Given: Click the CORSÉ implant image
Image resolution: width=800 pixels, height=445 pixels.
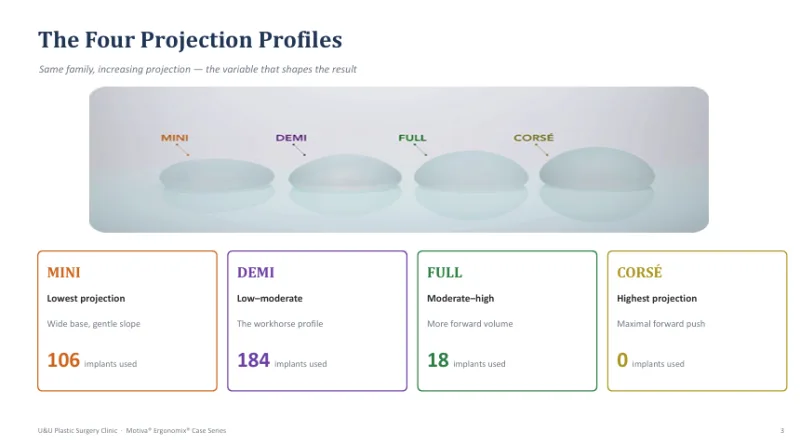Looking at the screenshot, I should tap(597, 167).
